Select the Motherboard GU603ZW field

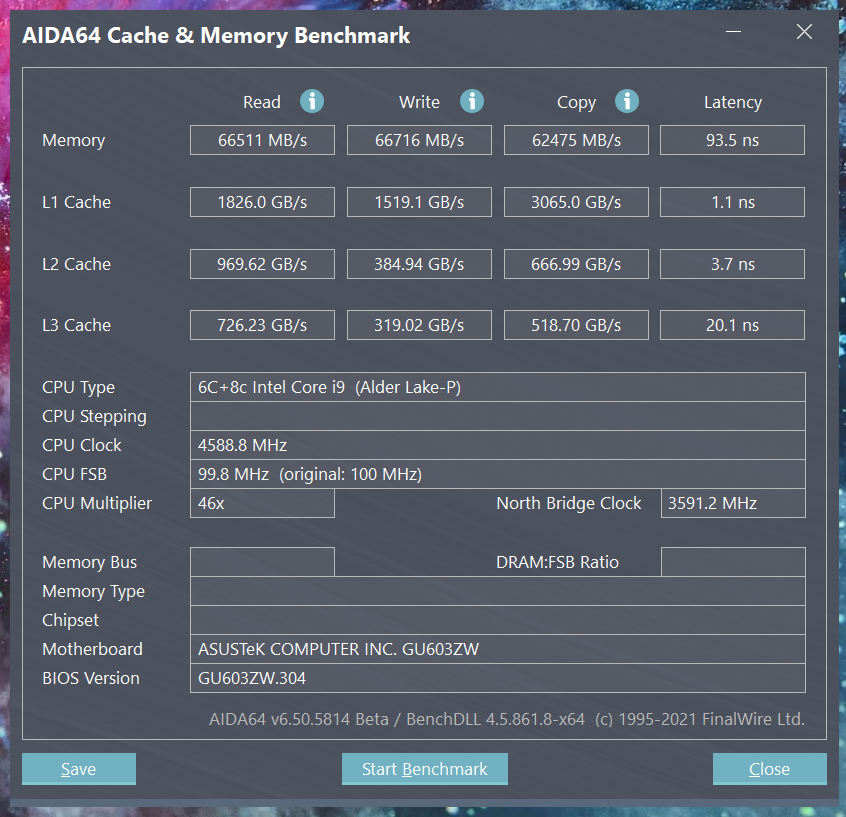497,649
